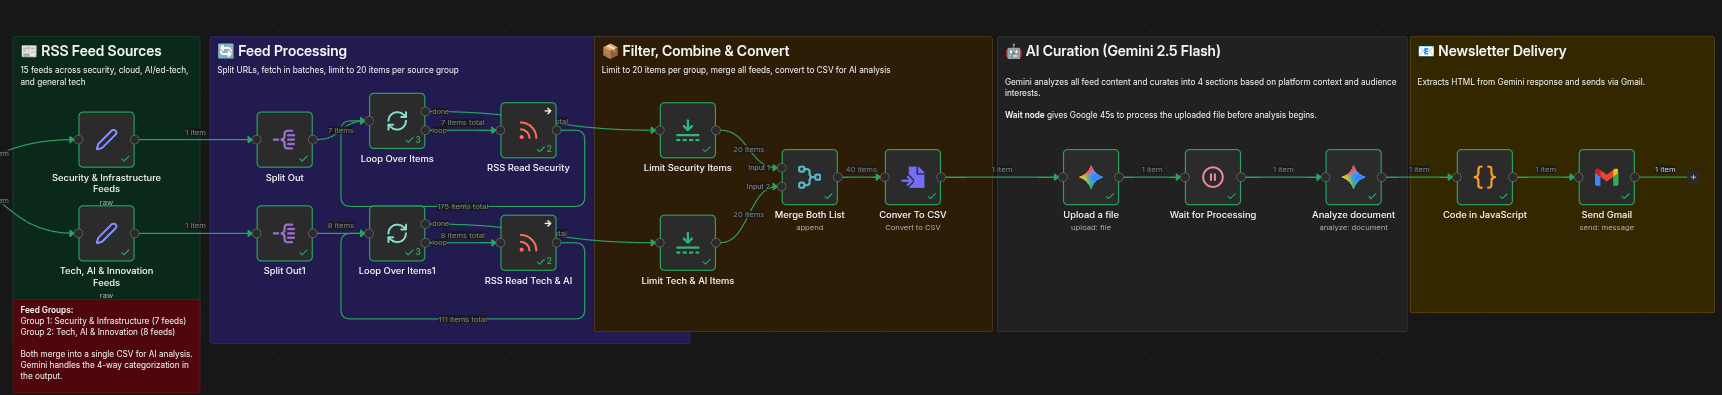Click the '7 items' label before Loop Over Items

pyautogui.click(x=341, y=130)
